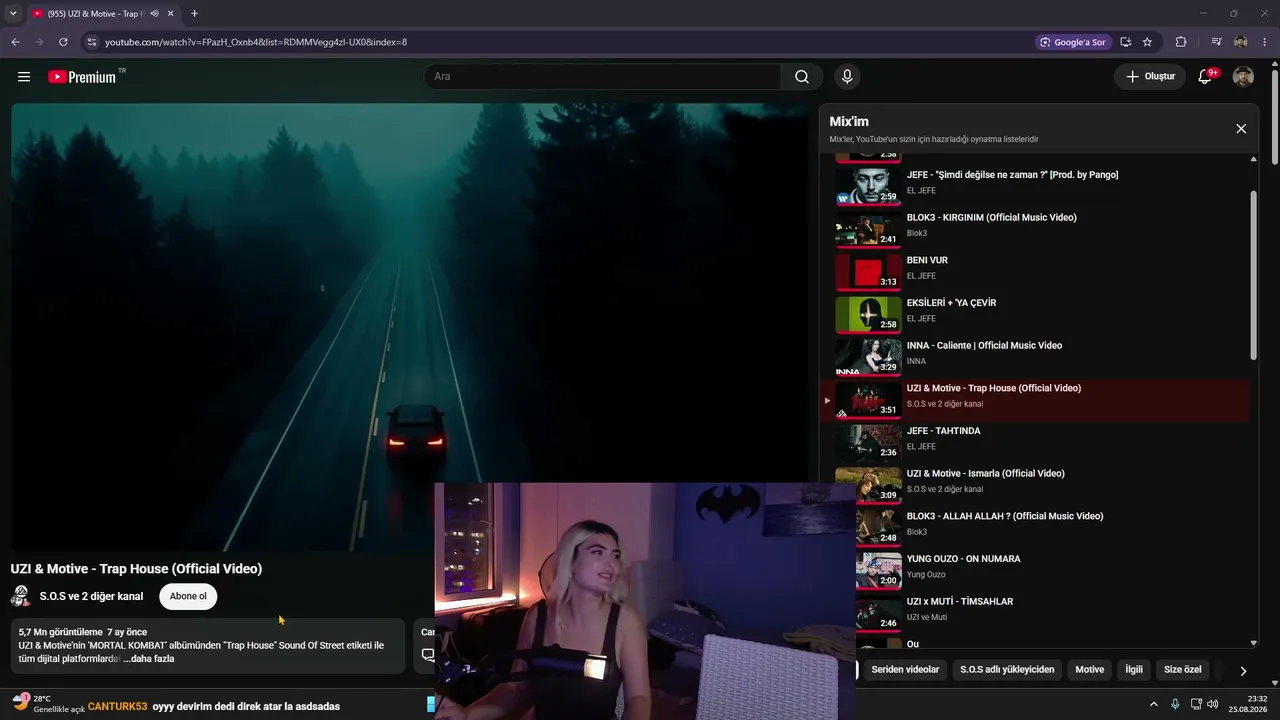Show hidden system tray icons
The image size is (1280, 720).
coord(1153,704)
